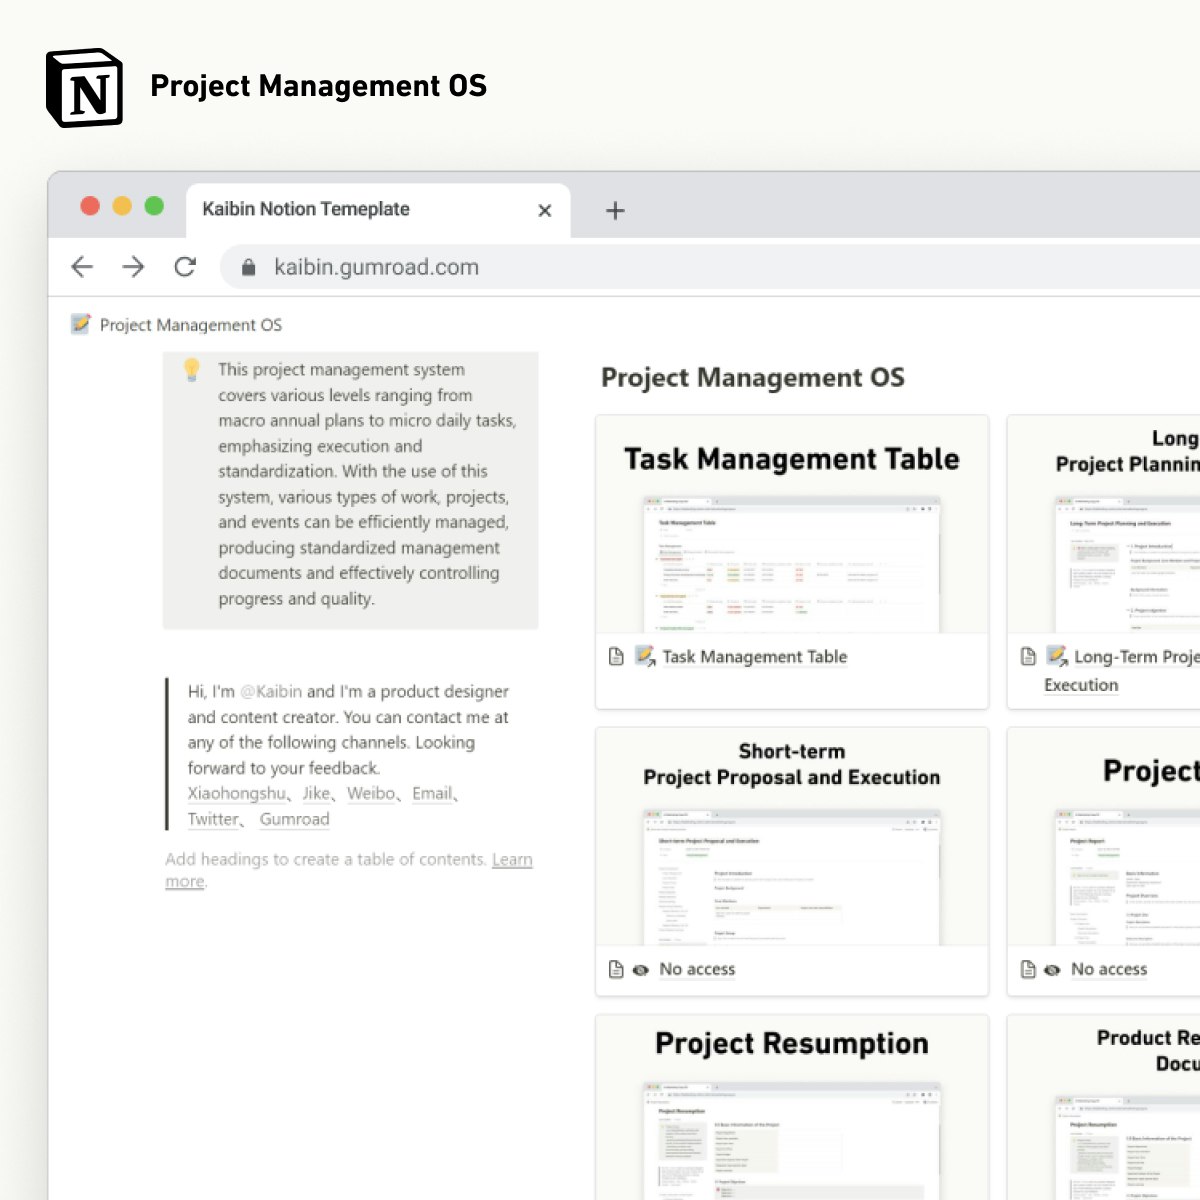
Task: Click the document icon next to Task Management Table
Action: click(x=618, y=657)
